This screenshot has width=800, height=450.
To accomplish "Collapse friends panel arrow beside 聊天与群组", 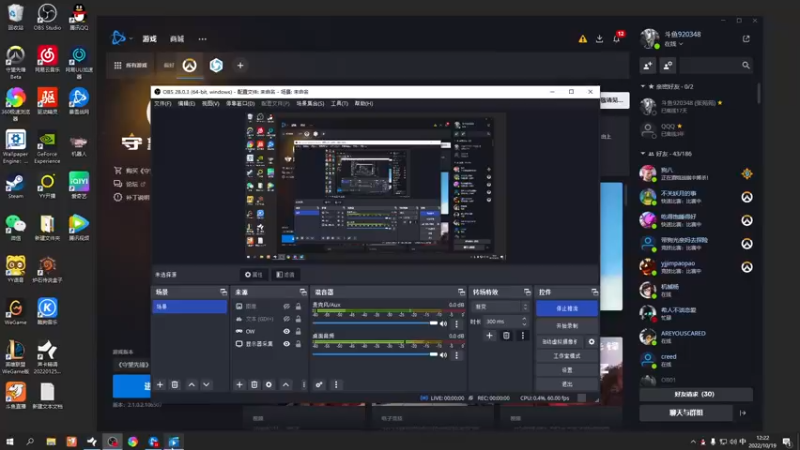I will coord(743,413).
